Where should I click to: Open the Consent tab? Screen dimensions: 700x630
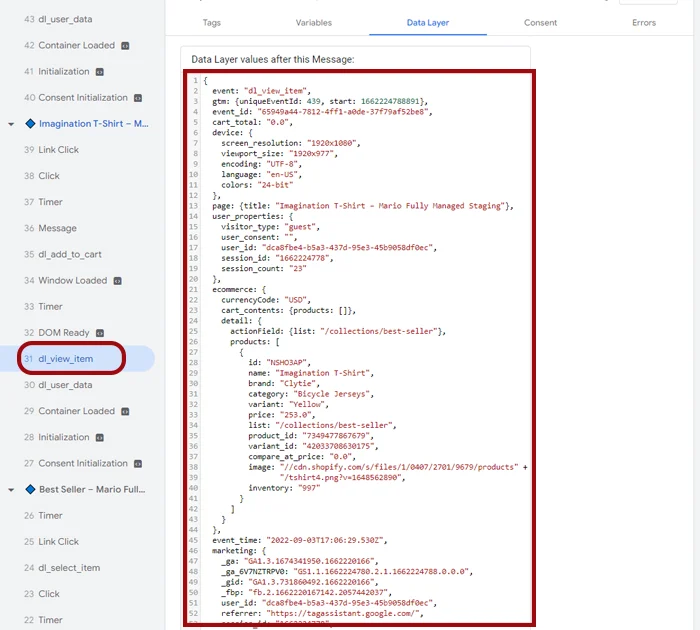click(x=540, y=23)
